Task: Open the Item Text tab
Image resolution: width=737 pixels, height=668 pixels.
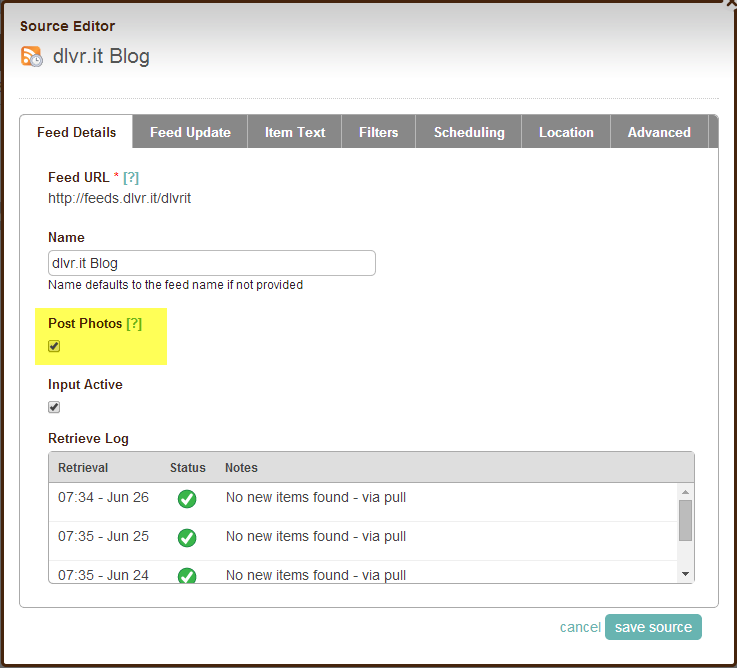Action: click(295, 132)
